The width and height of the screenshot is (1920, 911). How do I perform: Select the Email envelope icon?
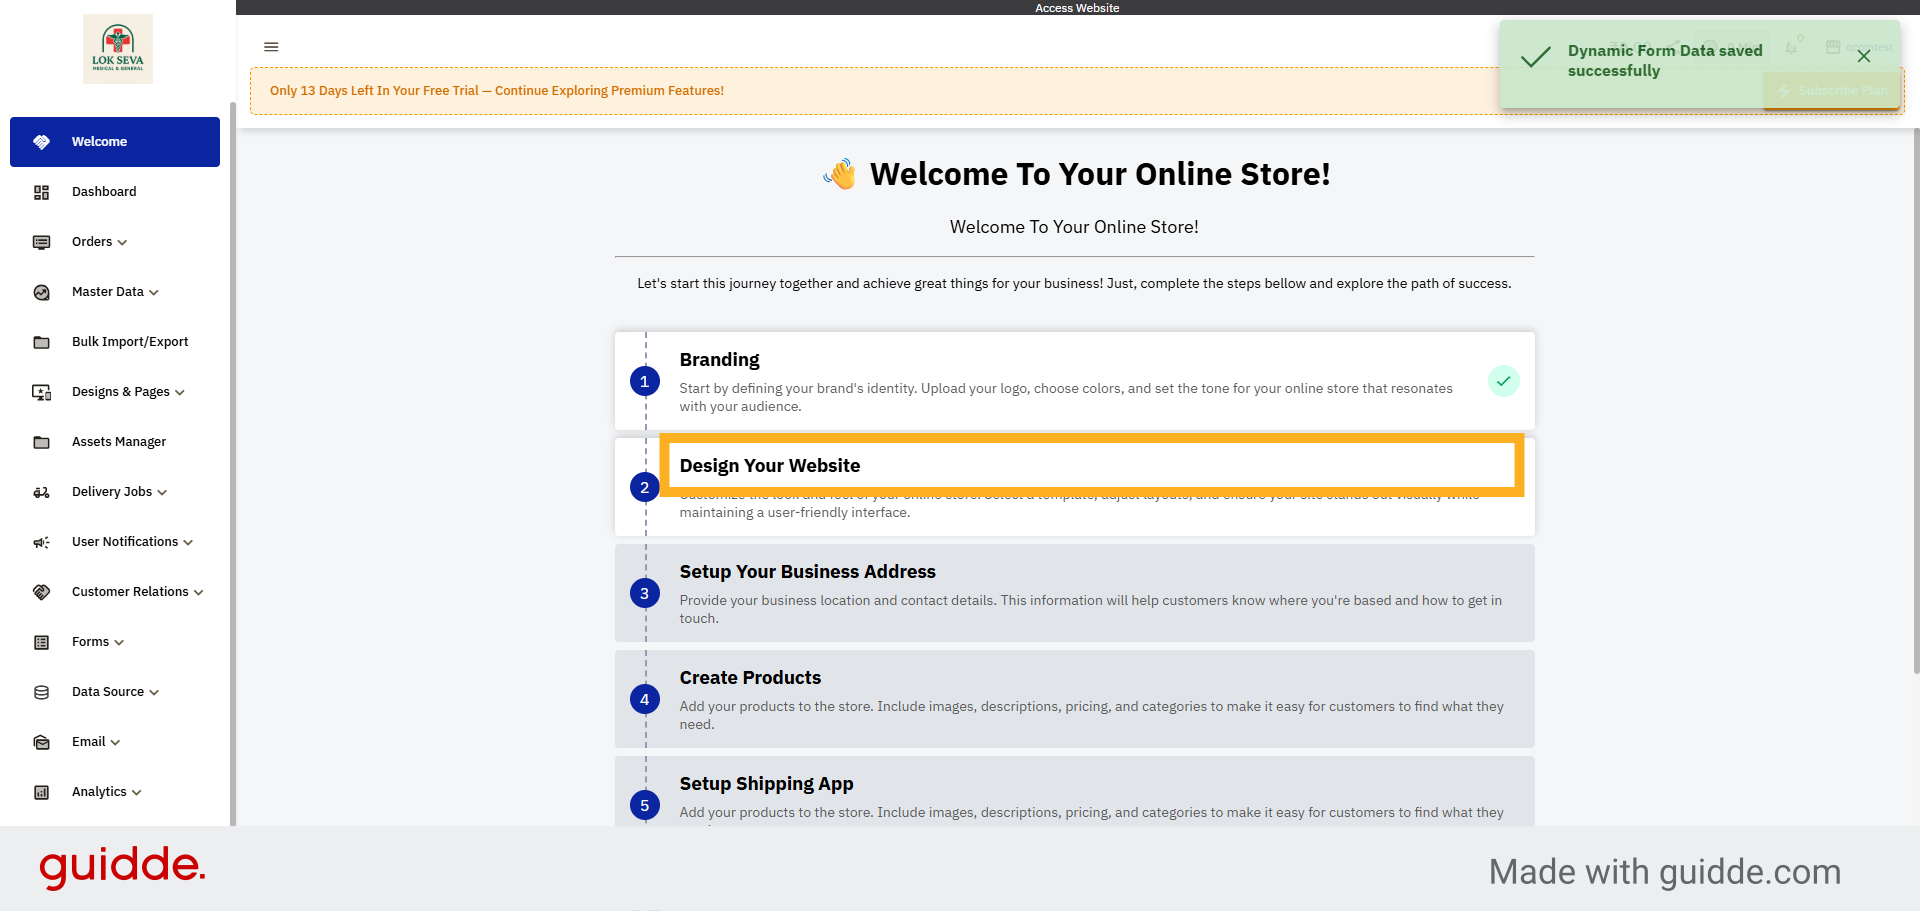[x=41, y=742]
